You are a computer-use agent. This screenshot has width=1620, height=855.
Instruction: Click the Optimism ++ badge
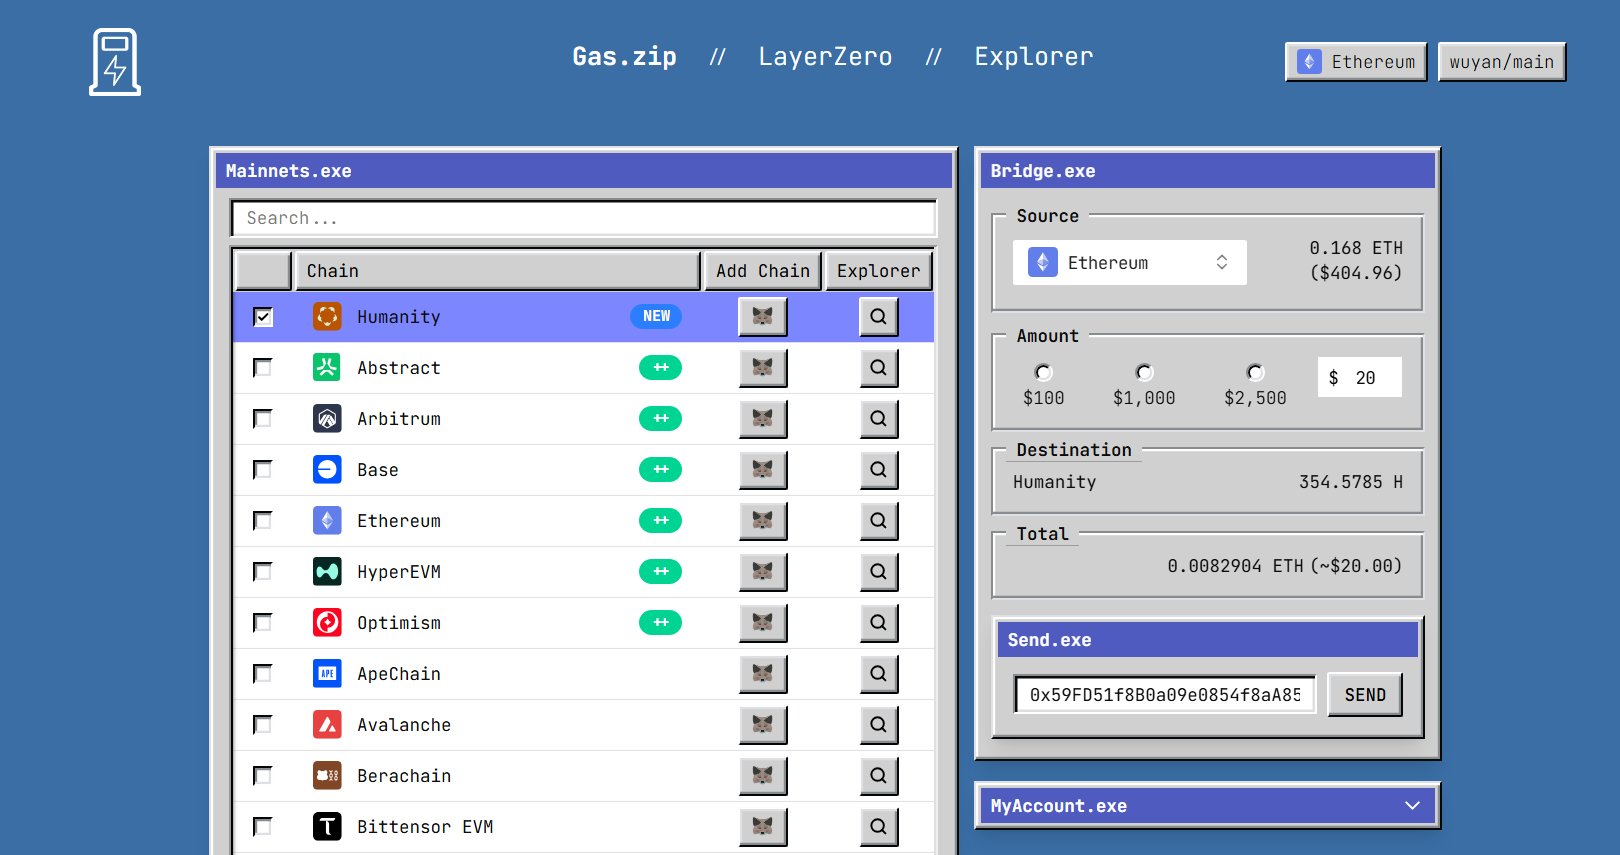pos(660,623)
